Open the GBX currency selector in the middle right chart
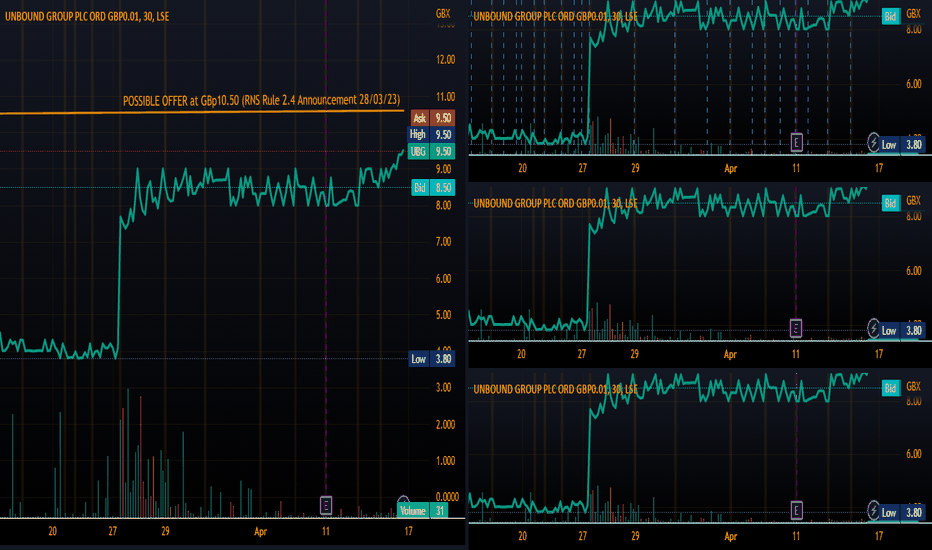This screenshot has height=550, width=932. point(914,200)
